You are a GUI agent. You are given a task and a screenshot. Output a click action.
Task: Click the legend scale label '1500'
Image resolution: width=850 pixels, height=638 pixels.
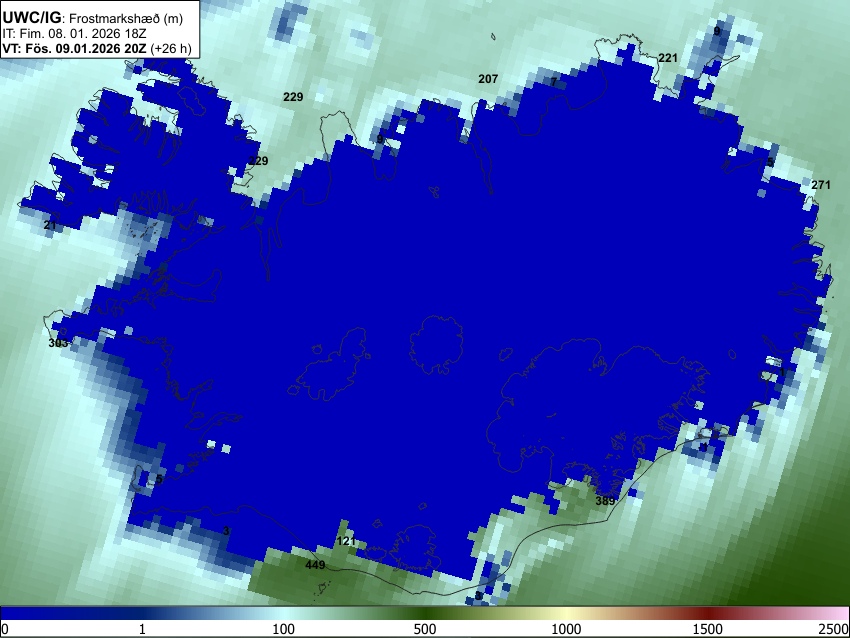(x=708, y=629)
